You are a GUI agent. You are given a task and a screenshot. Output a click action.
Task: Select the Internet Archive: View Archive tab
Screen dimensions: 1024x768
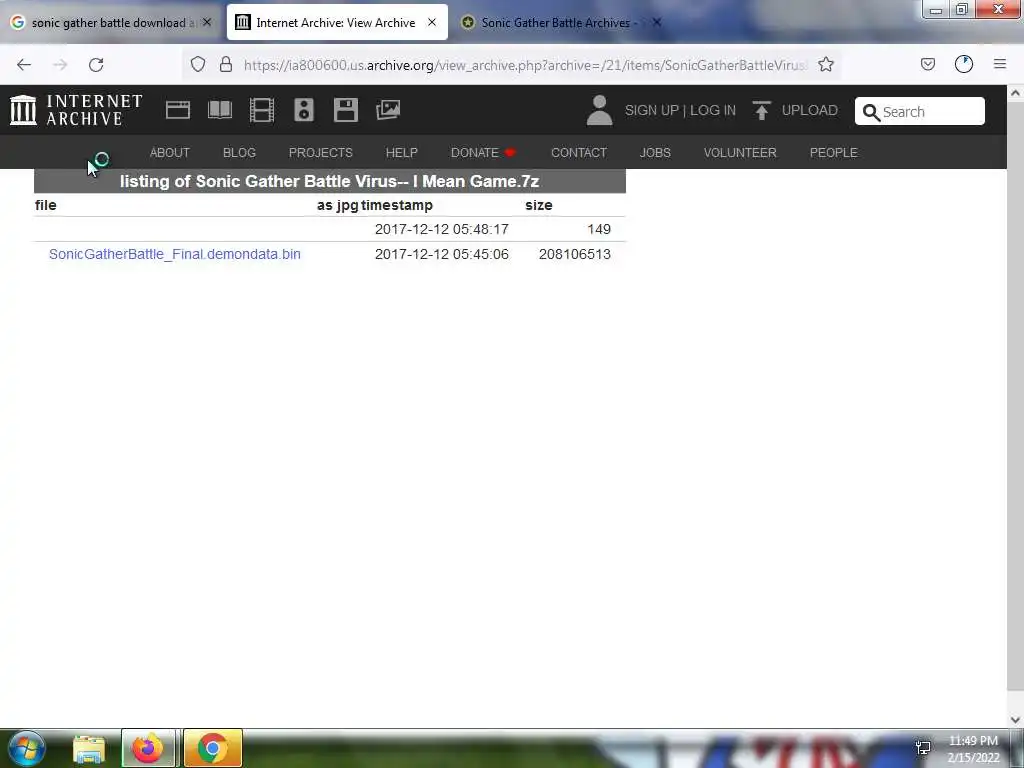click(x=337, y=22)
